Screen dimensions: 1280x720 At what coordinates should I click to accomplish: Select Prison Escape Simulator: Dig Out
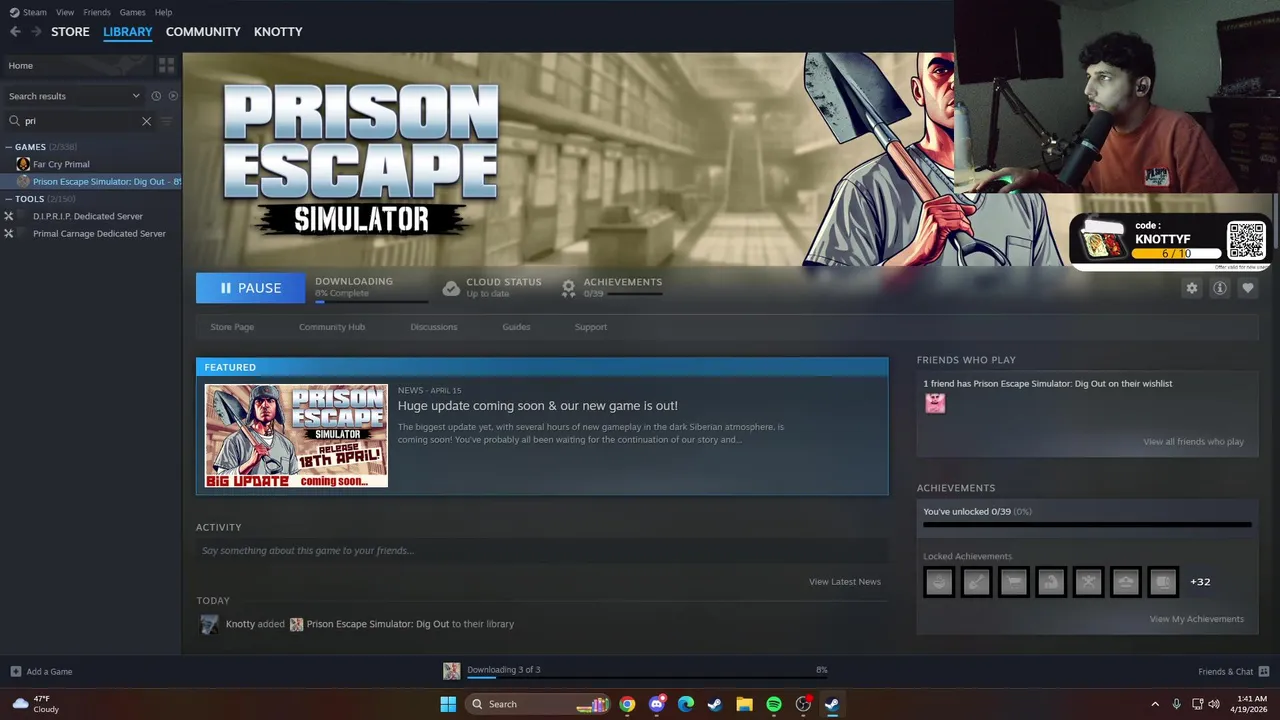(98, 182)
